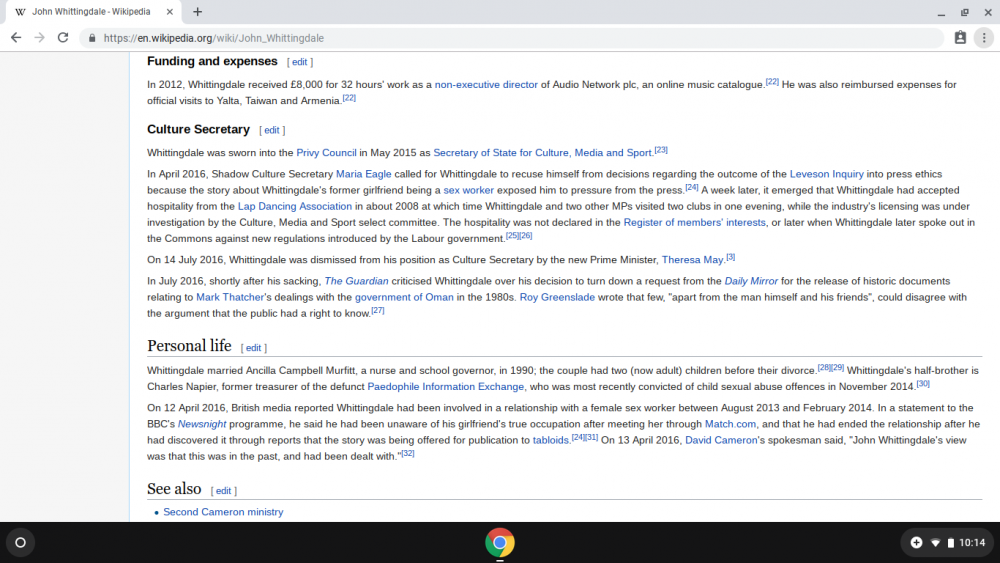Screen dimensions: 1000x563
Task: Open the Maria Eagle link
Action: pyautogui.click(x=364, y=174)
